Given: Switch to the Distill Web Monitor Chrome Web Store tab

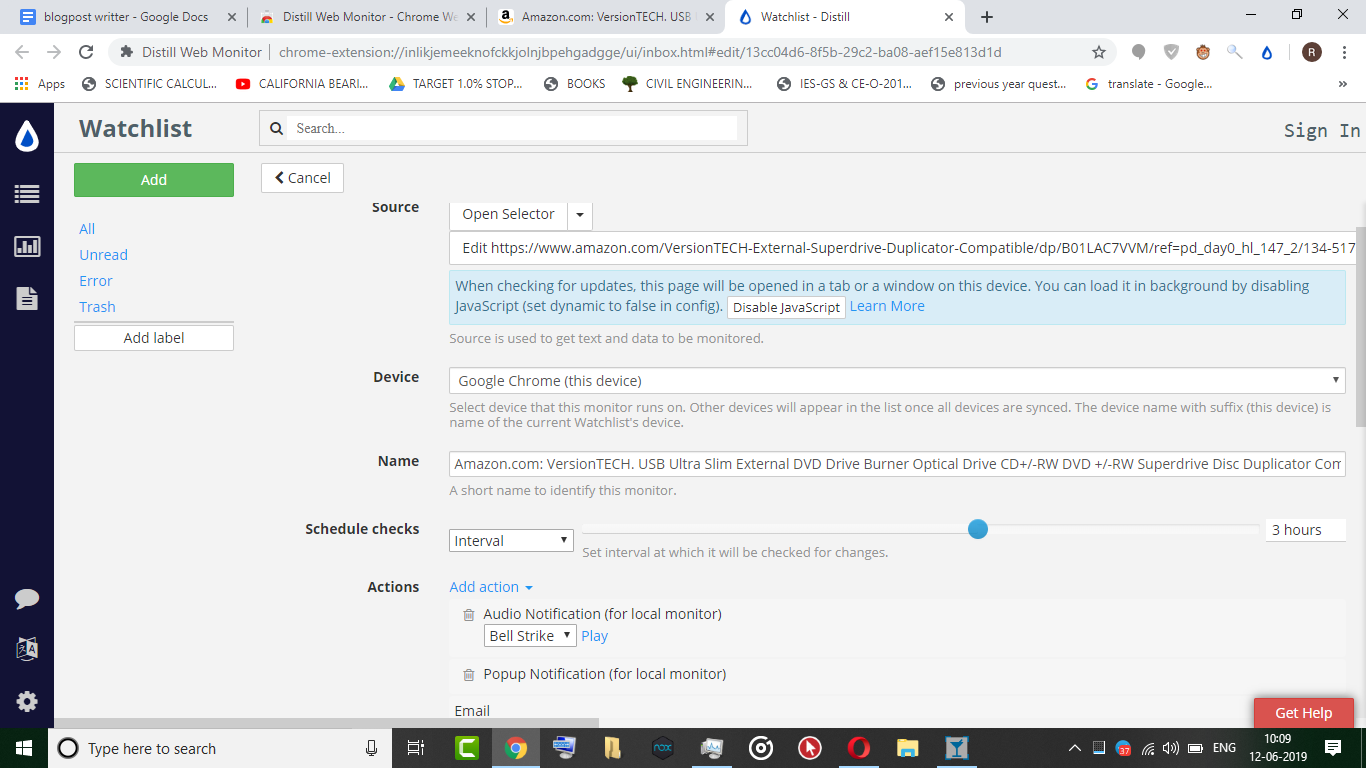Looking at the screenshot, I should pyautogui.click(x=365, y=17).
